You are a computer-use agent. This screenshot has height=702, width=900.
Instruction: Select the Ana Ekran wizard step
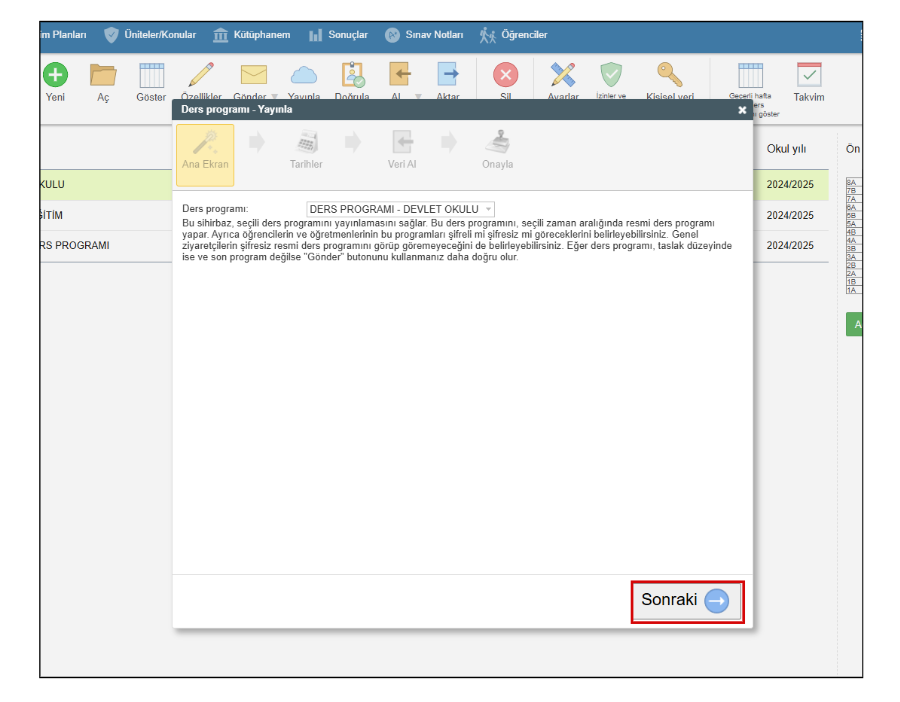pos(205,154)
